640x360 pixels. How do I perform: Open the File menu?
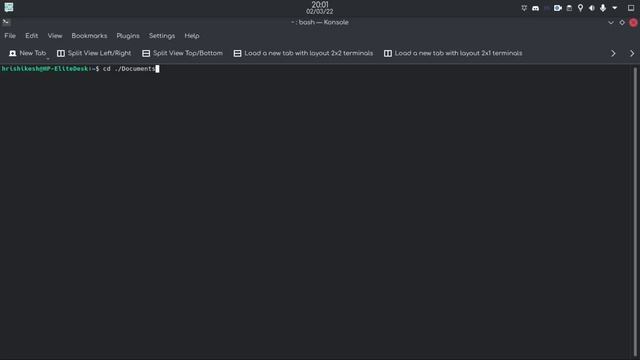click(10, 36)
